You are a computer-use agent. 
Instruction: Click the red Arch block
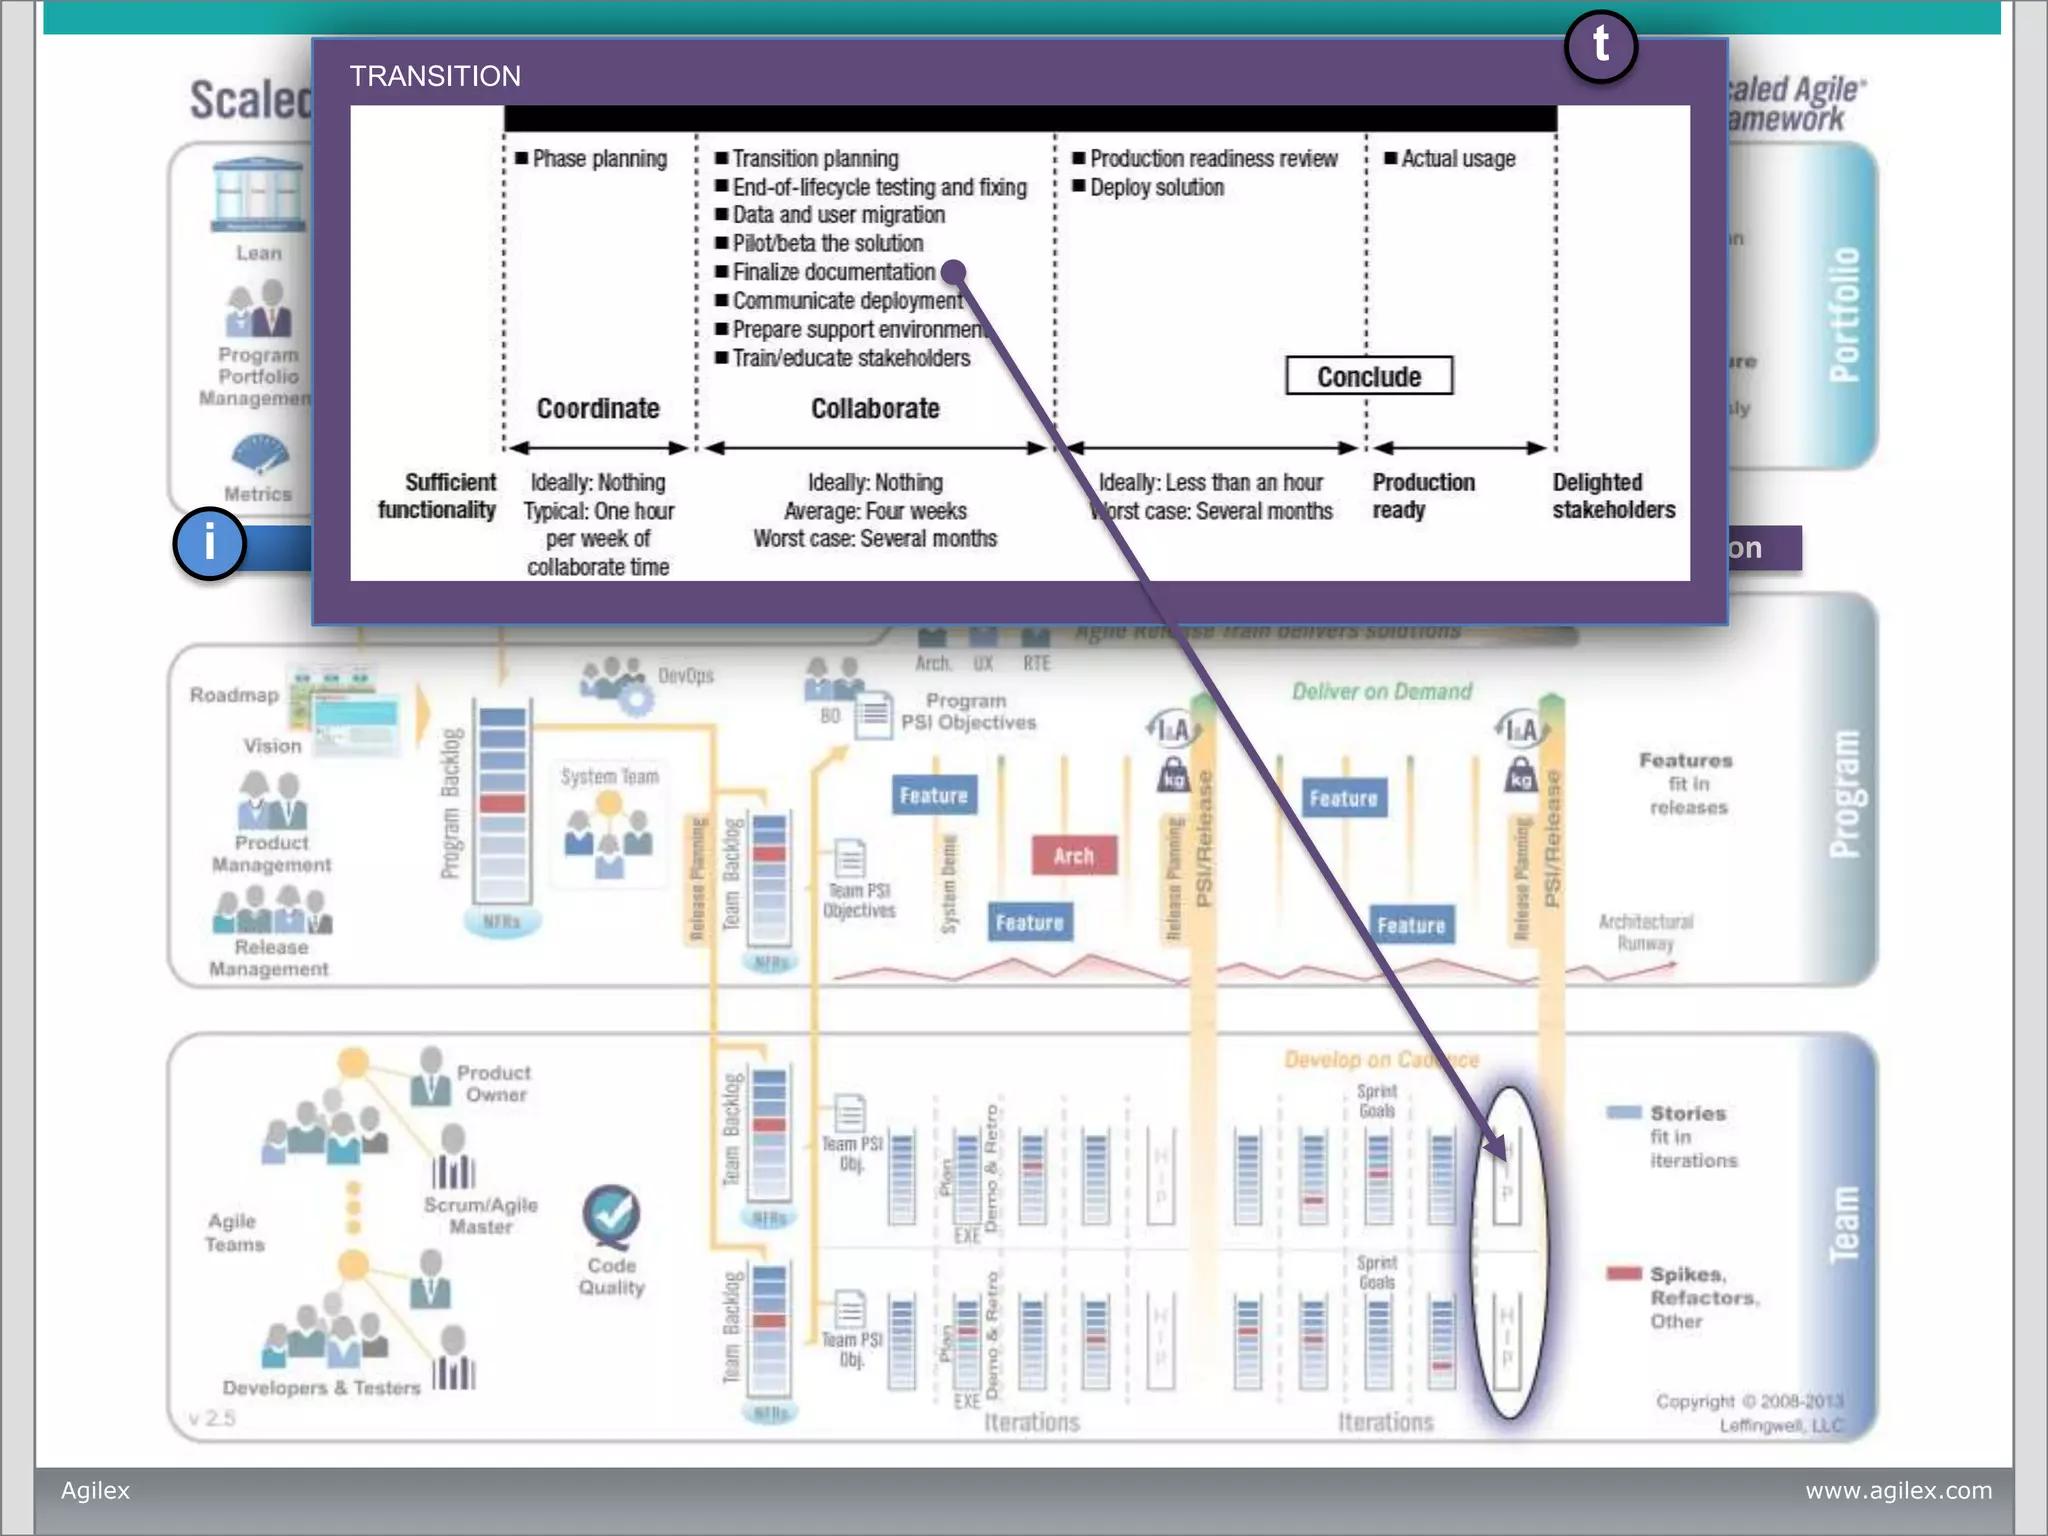(x=1073, y=856)
